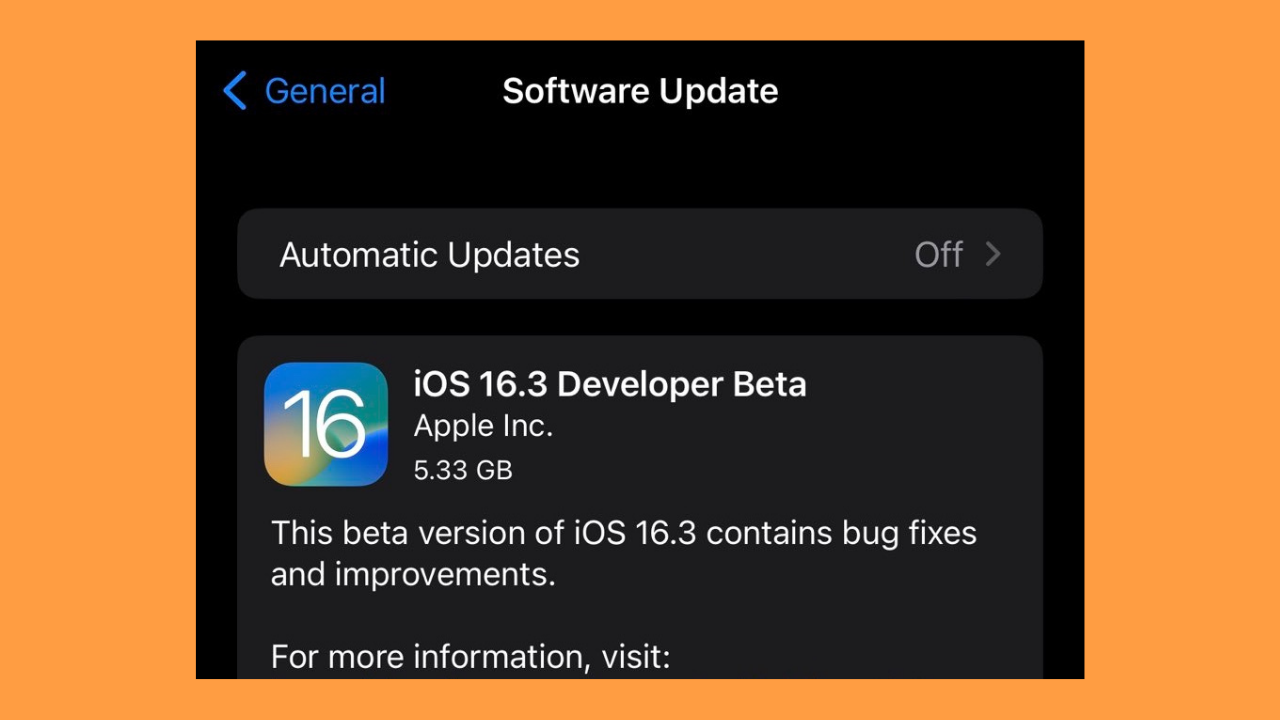Screen dimensions: 1280x720
Task: Return to General settings
Action: 300,90
